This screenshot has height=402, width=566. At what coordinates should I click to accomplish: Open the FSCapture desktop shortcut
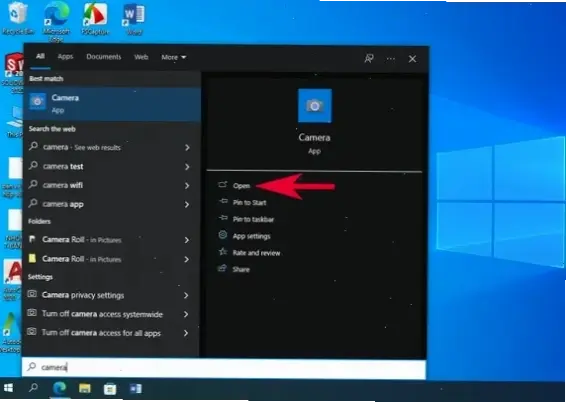pyautogui.click(x=95, y=19)
